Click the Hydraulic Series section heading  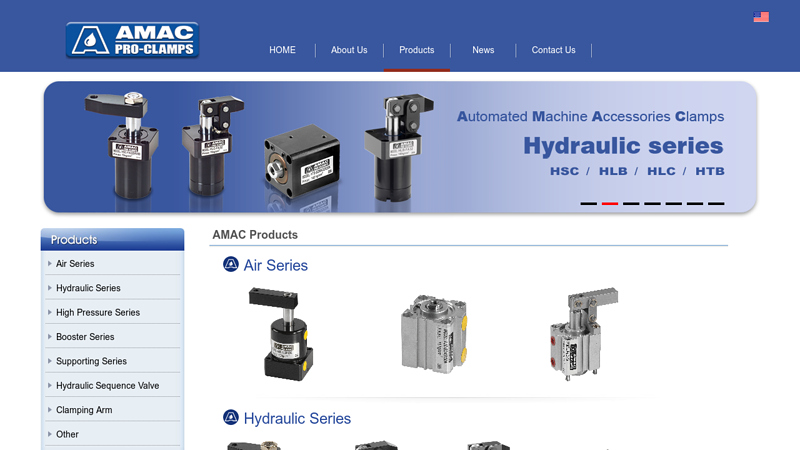click(297, 418)
